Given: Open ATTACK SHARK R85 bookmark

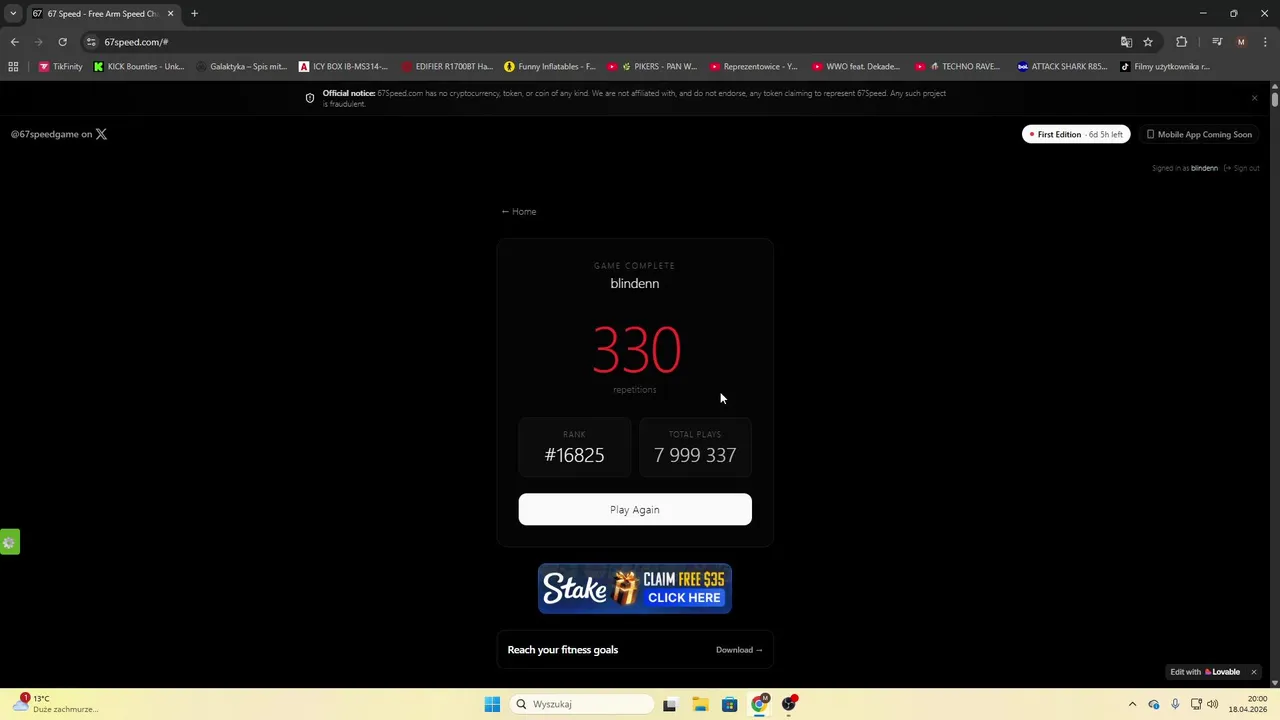Looking at the screenshot, I should pos(1062,67).
